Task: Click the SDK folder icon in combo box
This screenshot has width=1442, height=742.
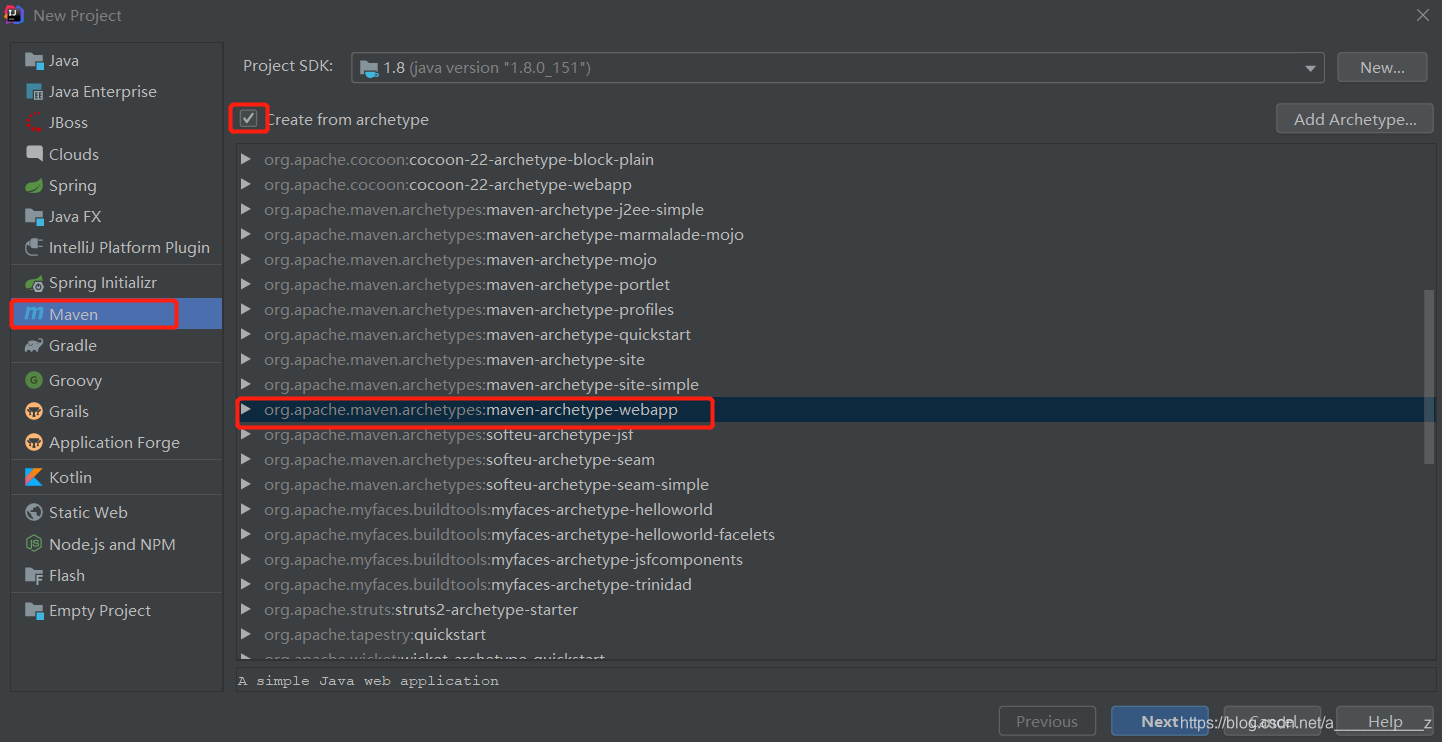Action: [370, 68]
